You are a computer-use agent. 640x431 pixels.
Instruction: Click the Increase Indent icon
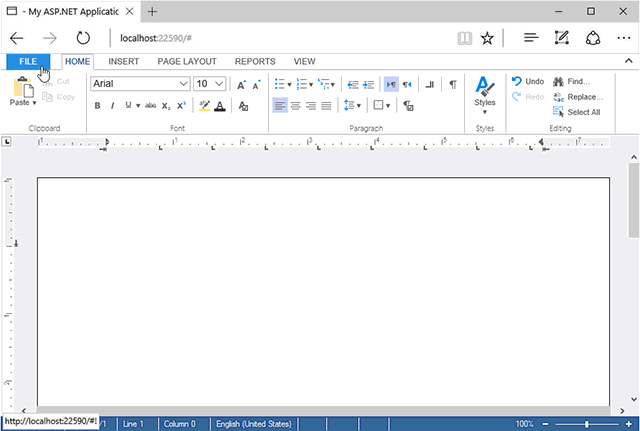point(369,84)
